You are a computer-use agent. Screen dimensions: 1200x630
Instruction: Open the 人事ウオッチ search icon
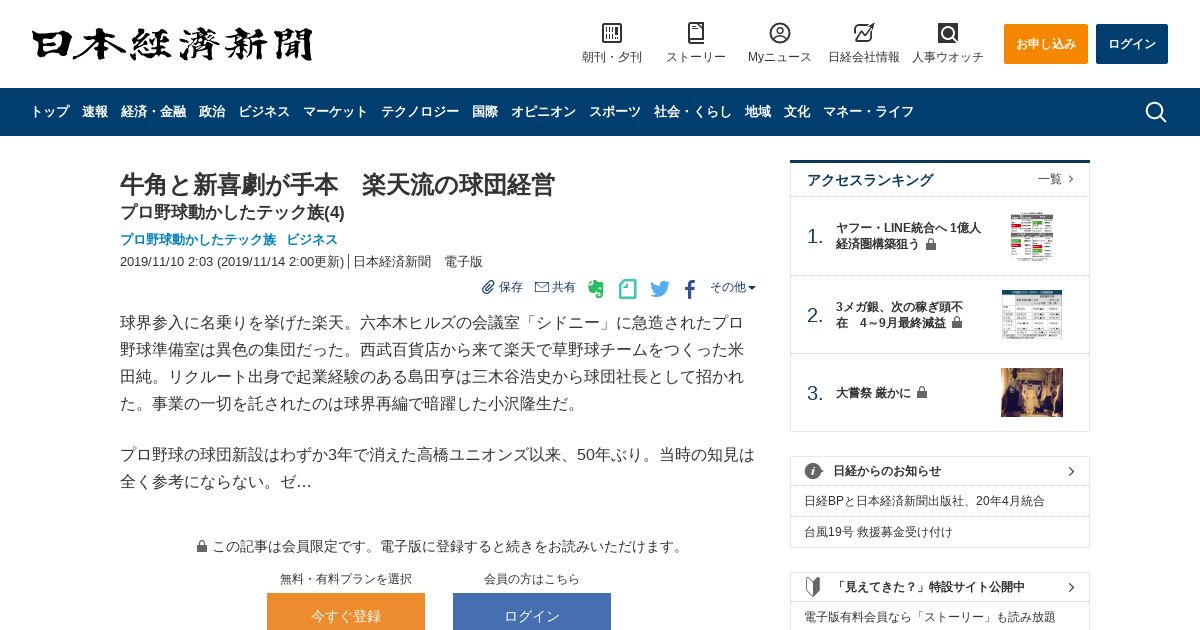pos(948,33)
